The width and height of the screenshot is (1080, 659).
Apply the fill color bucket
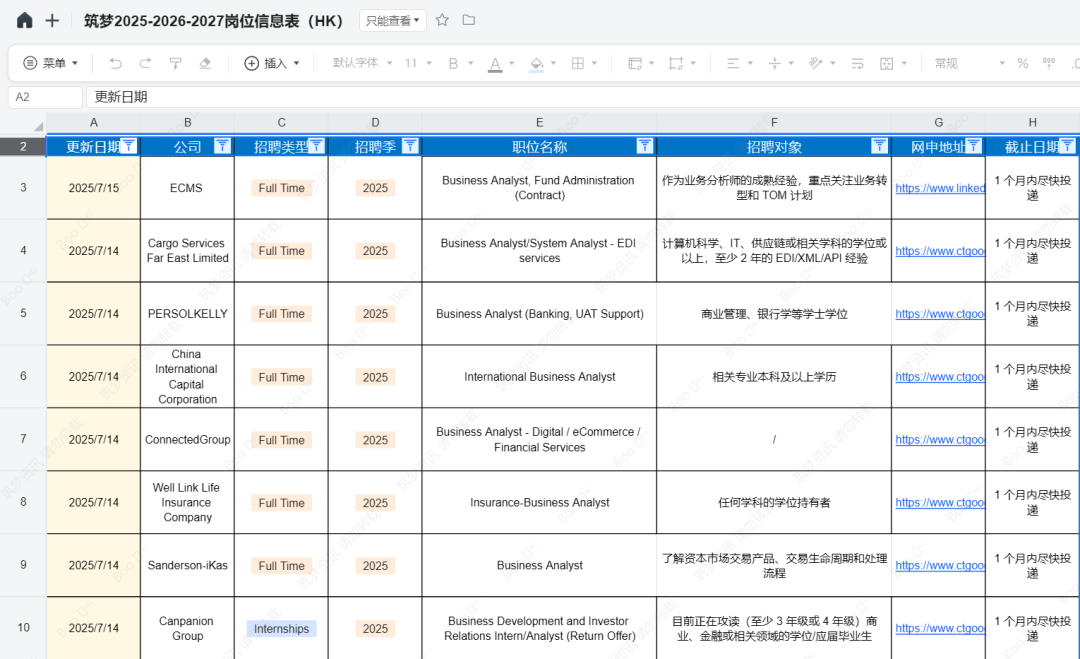click(536, 63)
